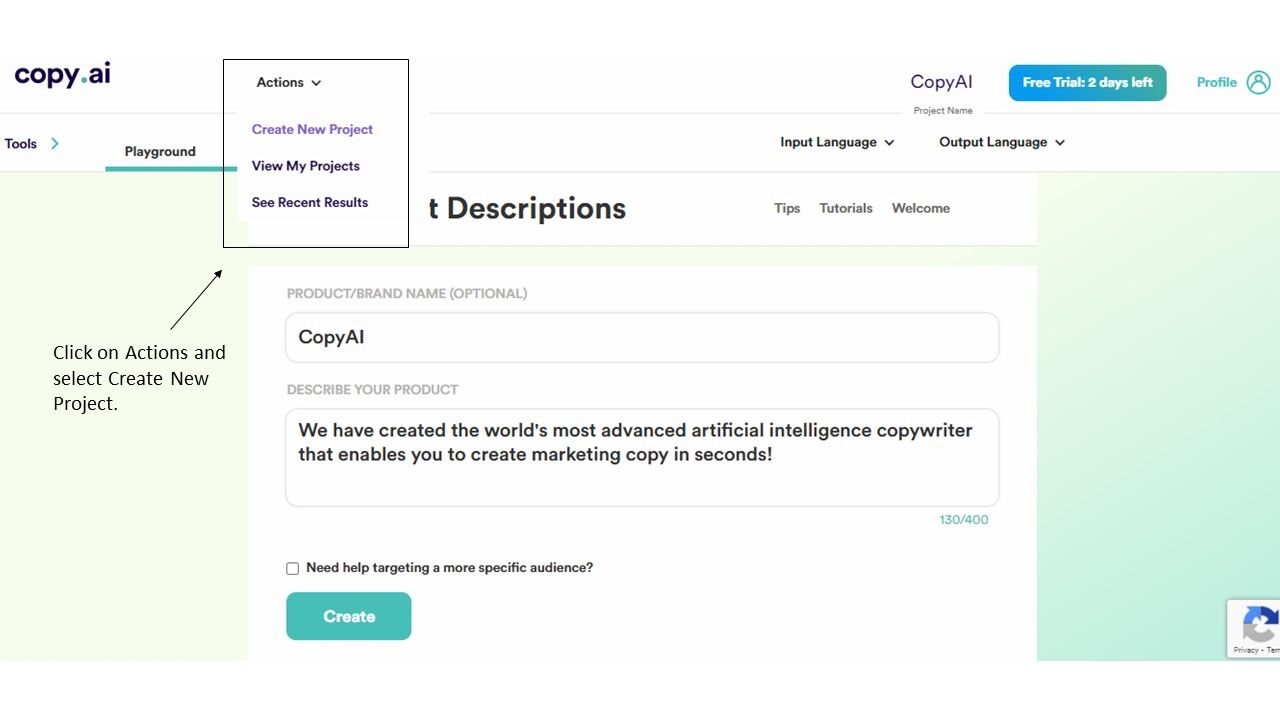Focus the Product/Brand Name input field
Screen dimensions: 1280x720
(642, 338)
